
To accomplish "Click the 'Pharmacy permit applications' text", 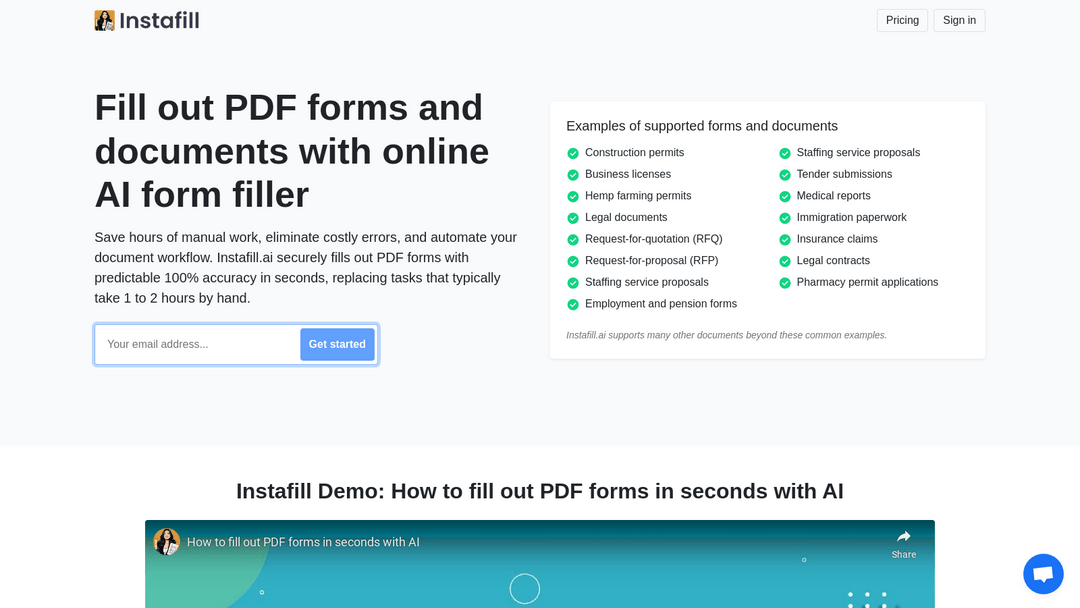I will (x=867, y=282).
